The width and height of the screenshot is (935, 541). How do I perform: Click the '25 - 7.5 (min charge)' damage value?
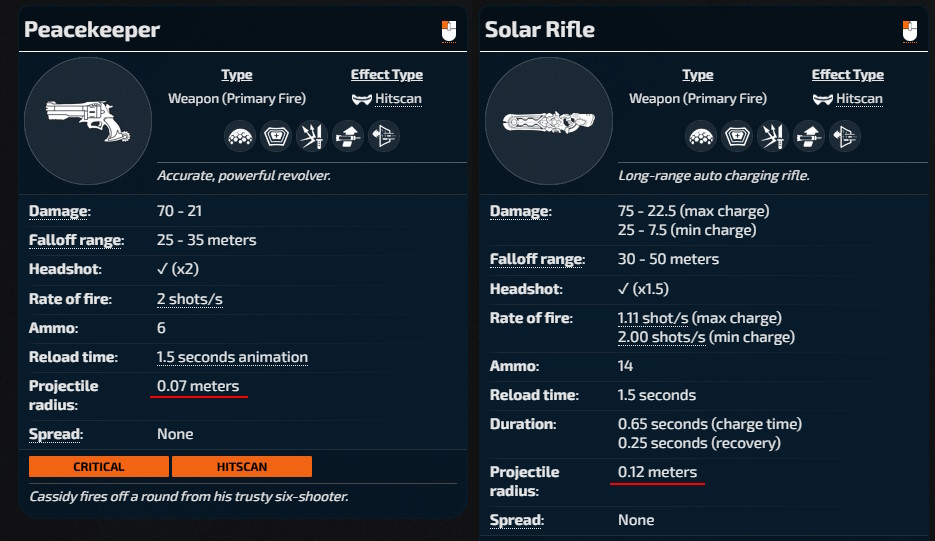(x=687, y=230)
